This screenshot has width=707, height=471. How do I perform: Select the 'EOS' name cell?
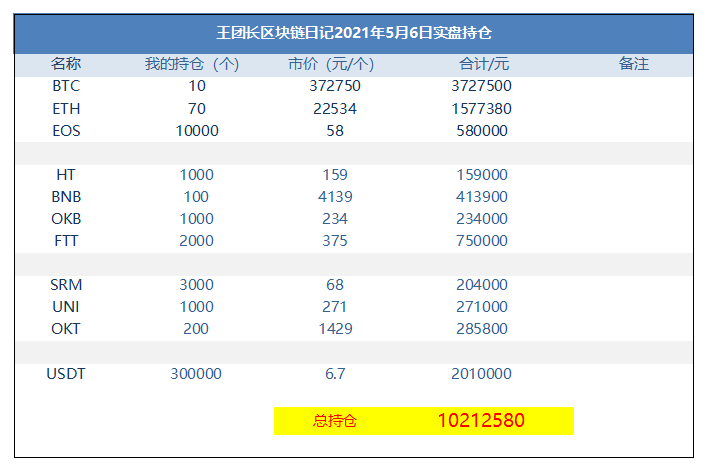coord(66,131)
